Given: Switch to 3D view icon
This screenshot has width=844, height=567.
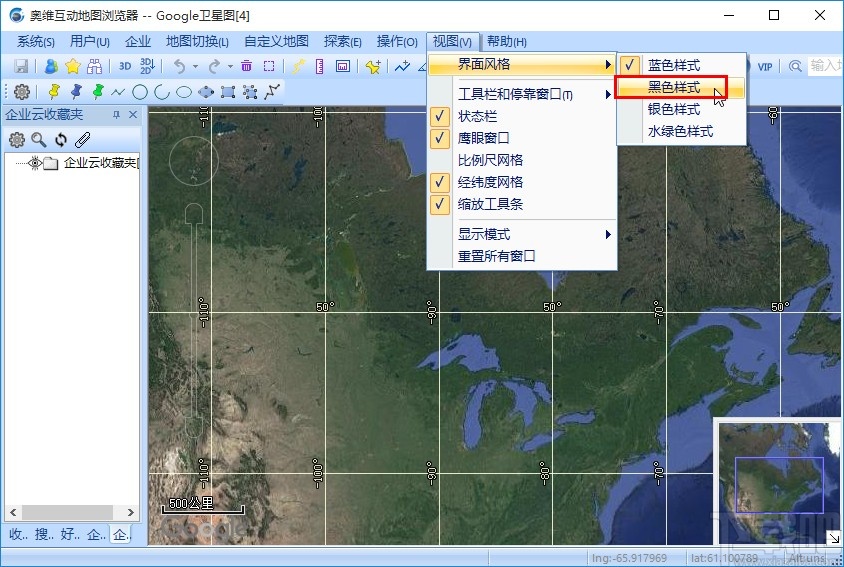Looking at the screenshot, I should coord(125,66).
